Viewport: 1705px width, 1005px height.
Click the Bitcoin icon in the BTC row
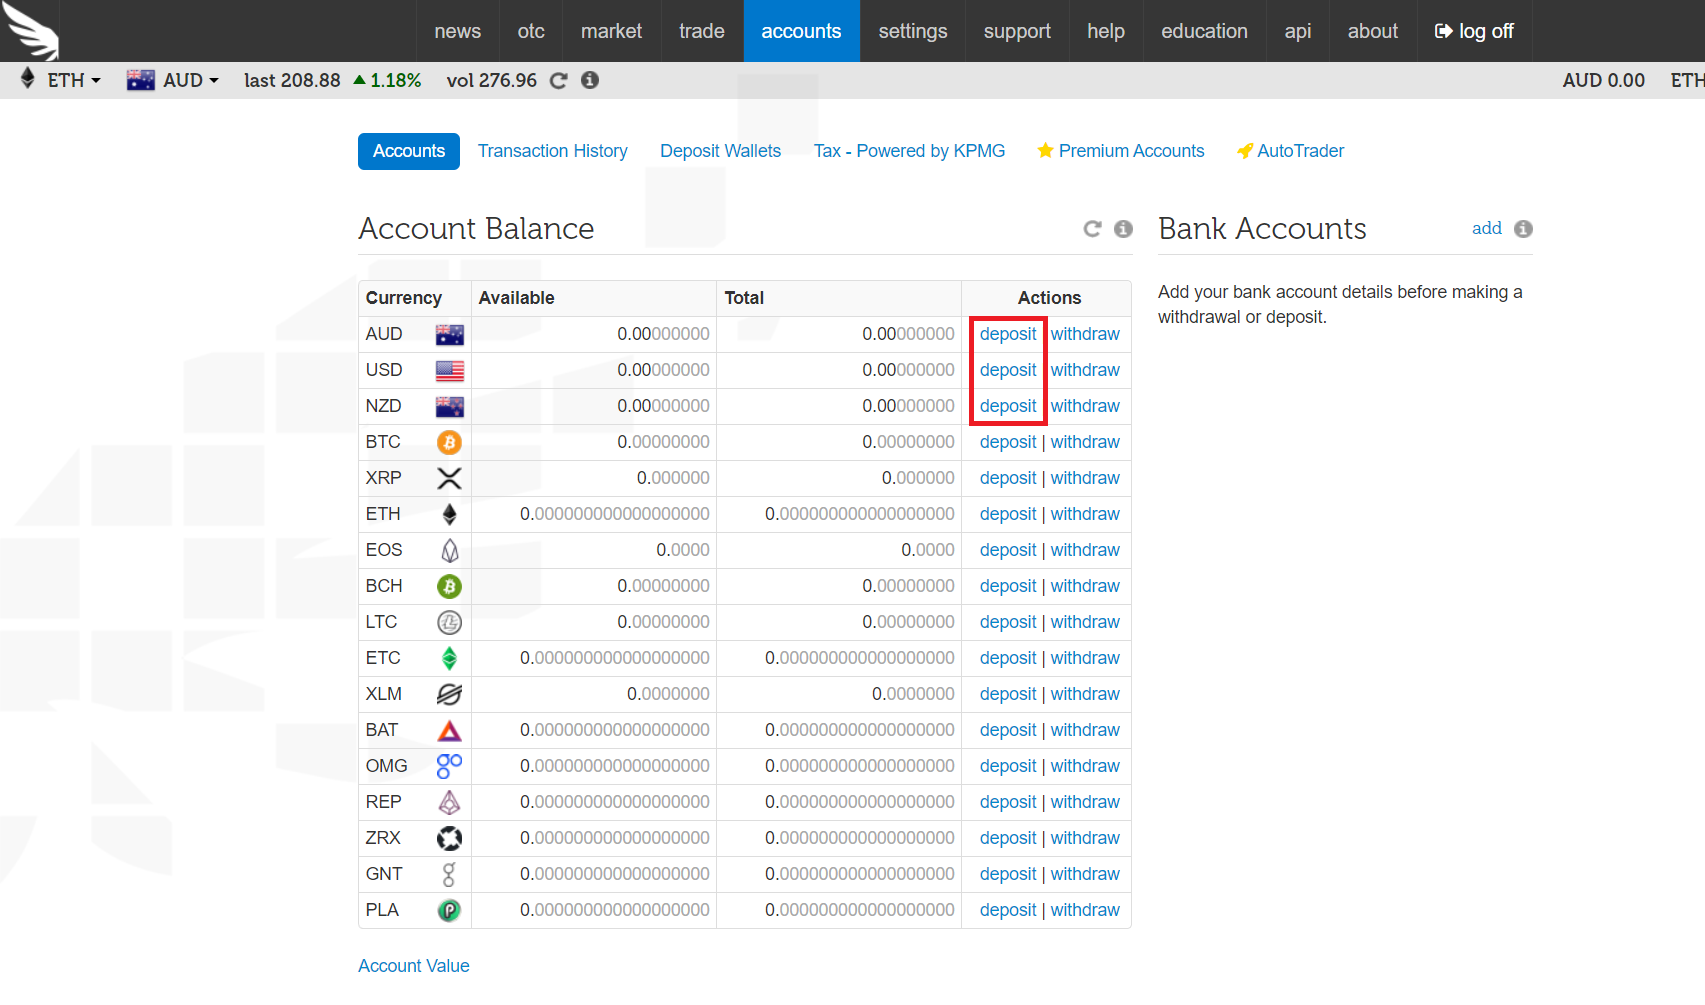pyautogui.click(x=449, y=442)
